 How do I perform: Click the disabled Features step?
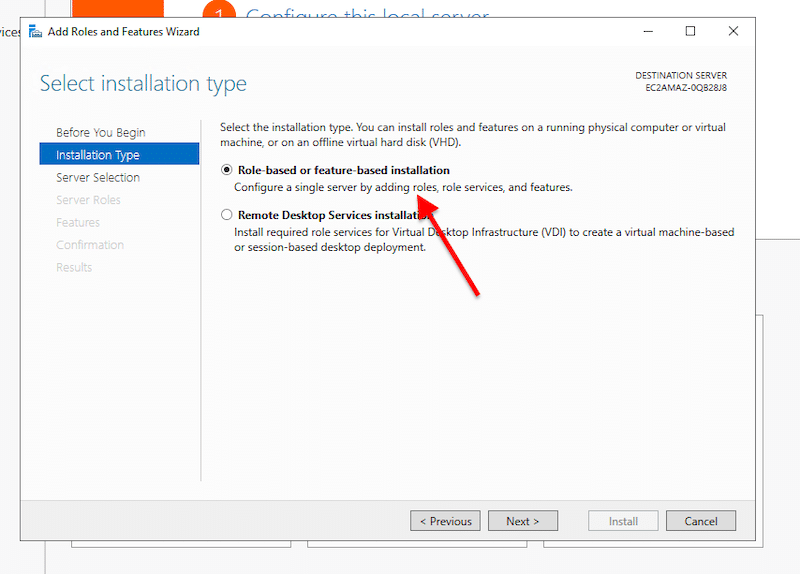[x=78, y=222]
